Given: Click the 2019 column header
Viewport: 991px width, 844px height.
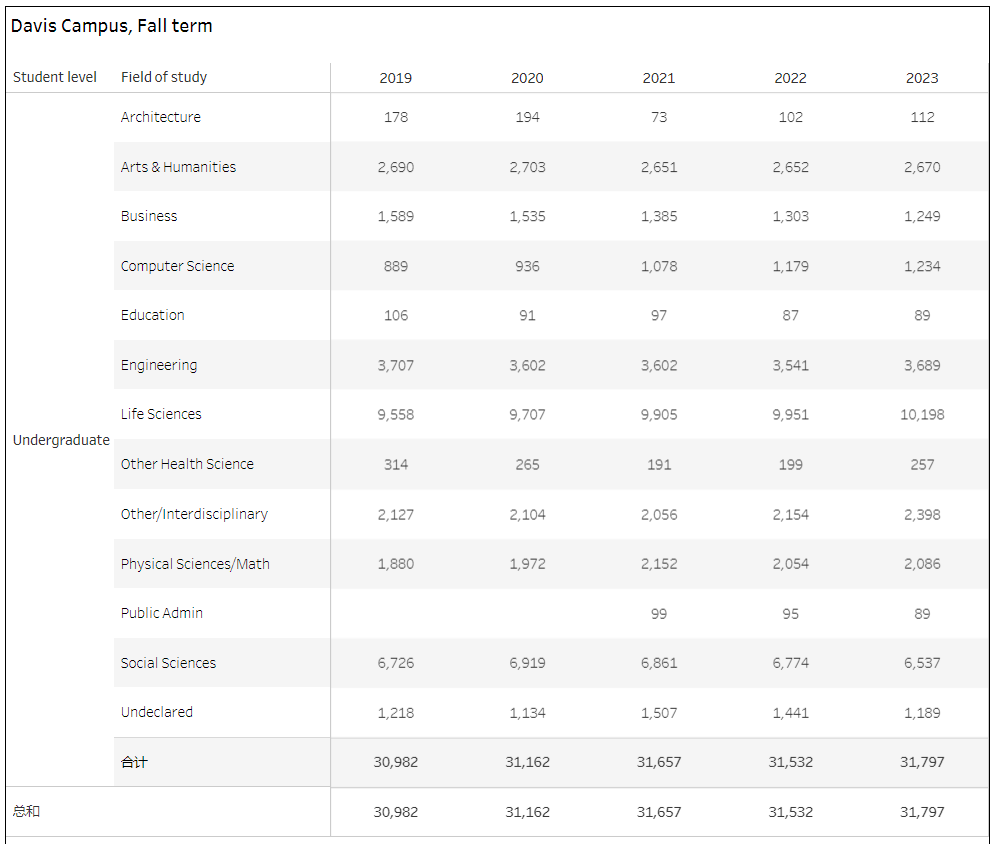Looking at the screenshot, I should pyautogui.click(x=396, y=78).
